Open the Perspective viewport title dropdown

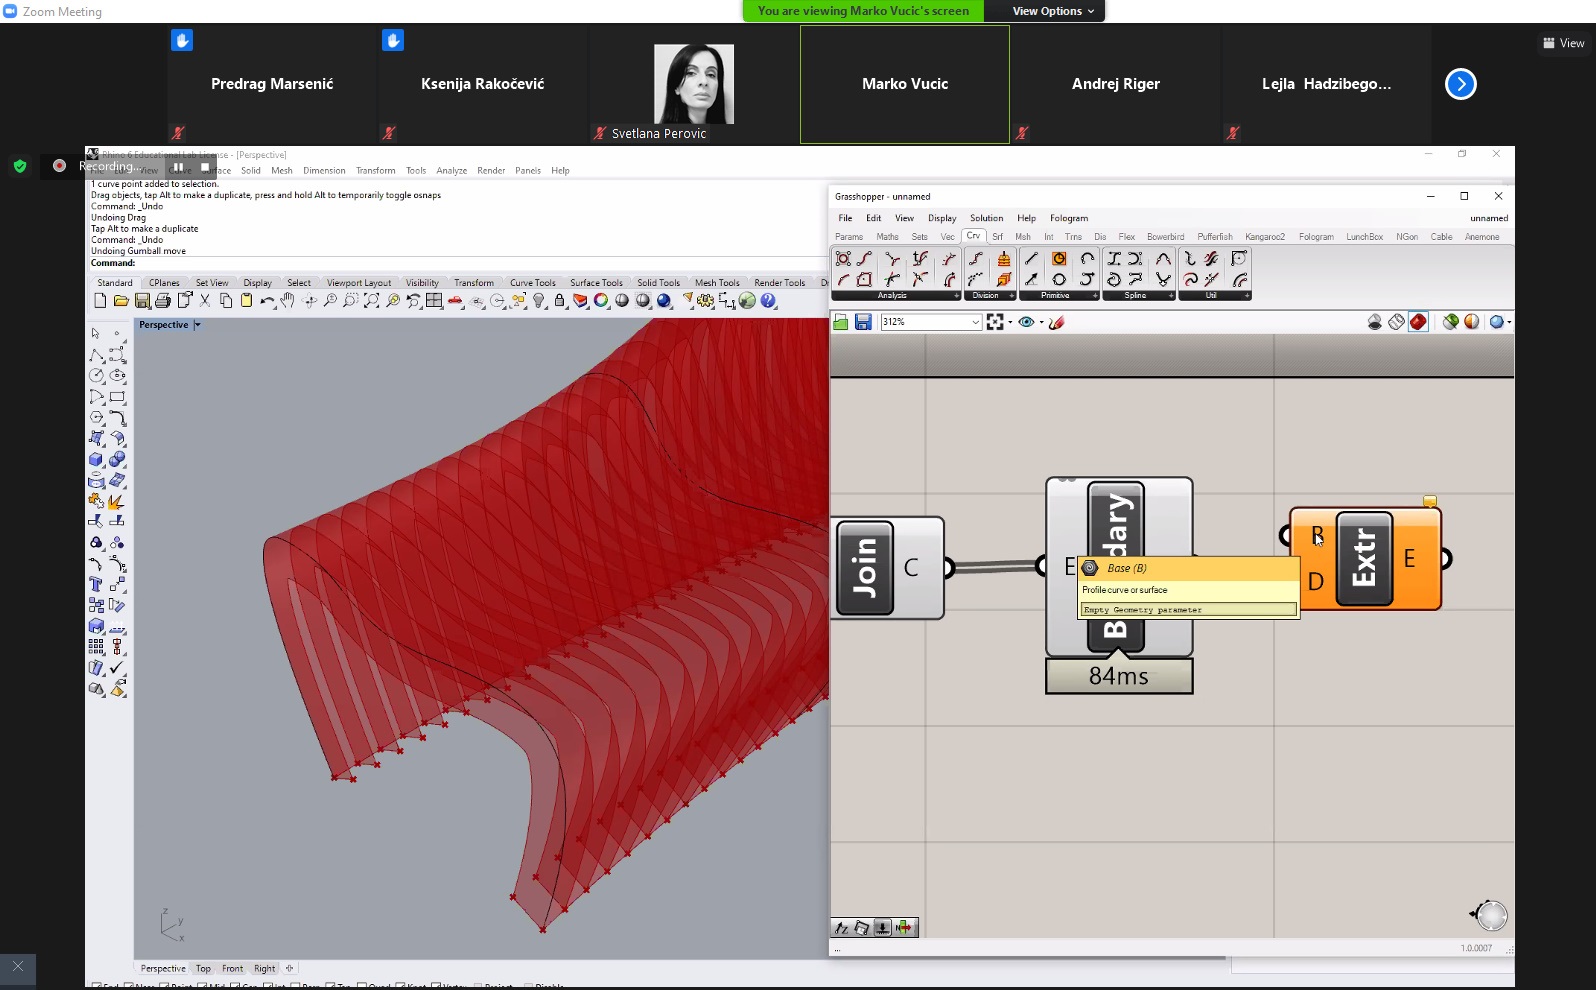point(197,325)
